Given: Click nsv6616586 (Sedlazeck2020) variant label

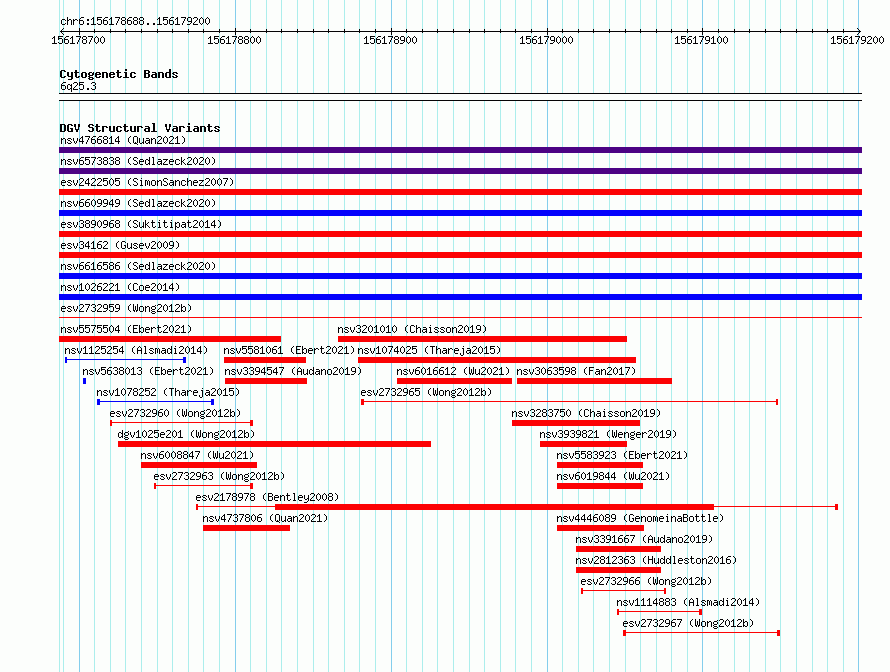Looking at the screenshot, I should pos(138,266).
